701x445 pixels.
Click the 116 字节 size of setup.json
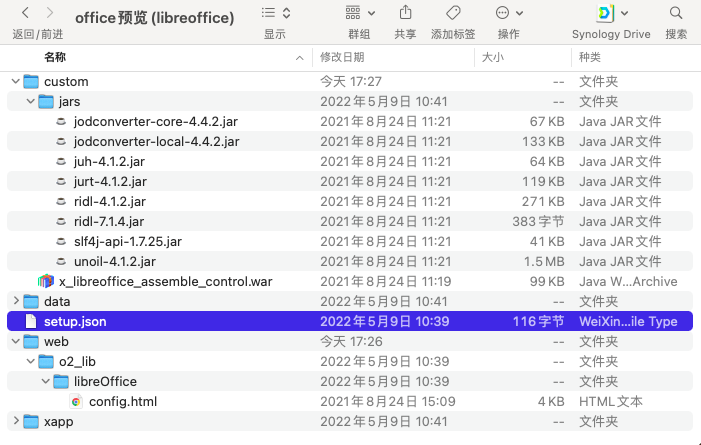click(x=538, y=322)
